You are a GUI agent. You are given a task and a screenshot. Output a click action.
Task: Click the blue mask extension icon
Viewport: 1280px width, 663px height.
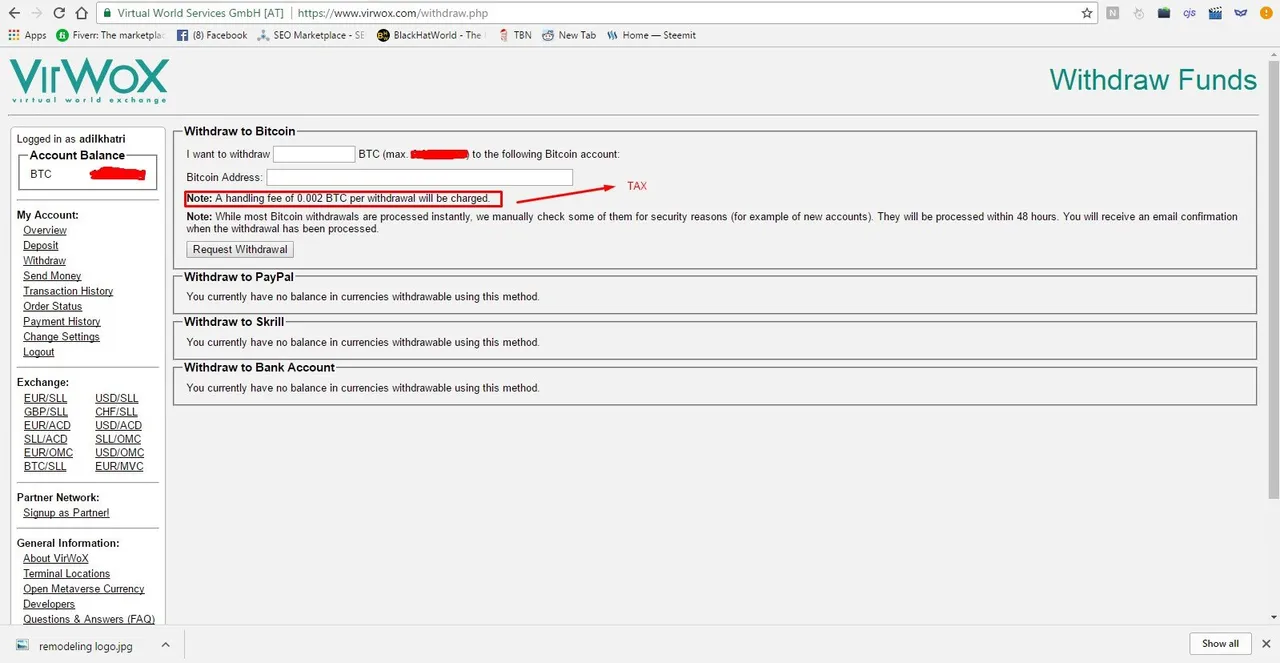(x=1240, y=13)
